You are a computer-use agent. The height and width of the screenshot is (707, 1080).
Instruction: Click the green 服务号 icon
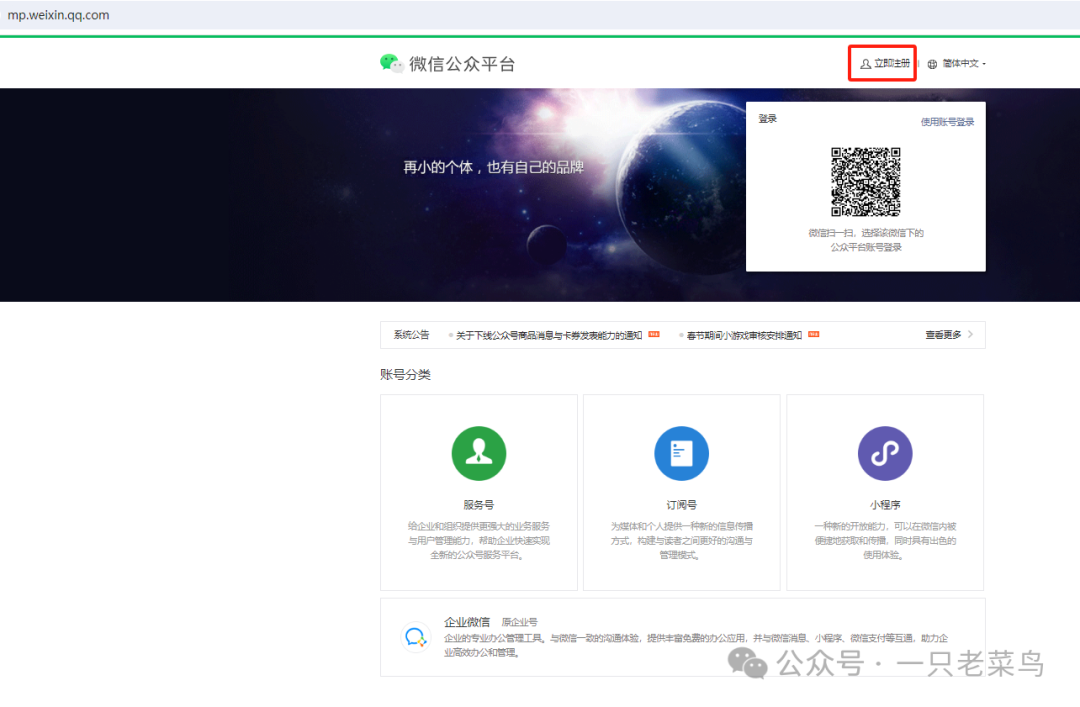click(x=479, y=453)
